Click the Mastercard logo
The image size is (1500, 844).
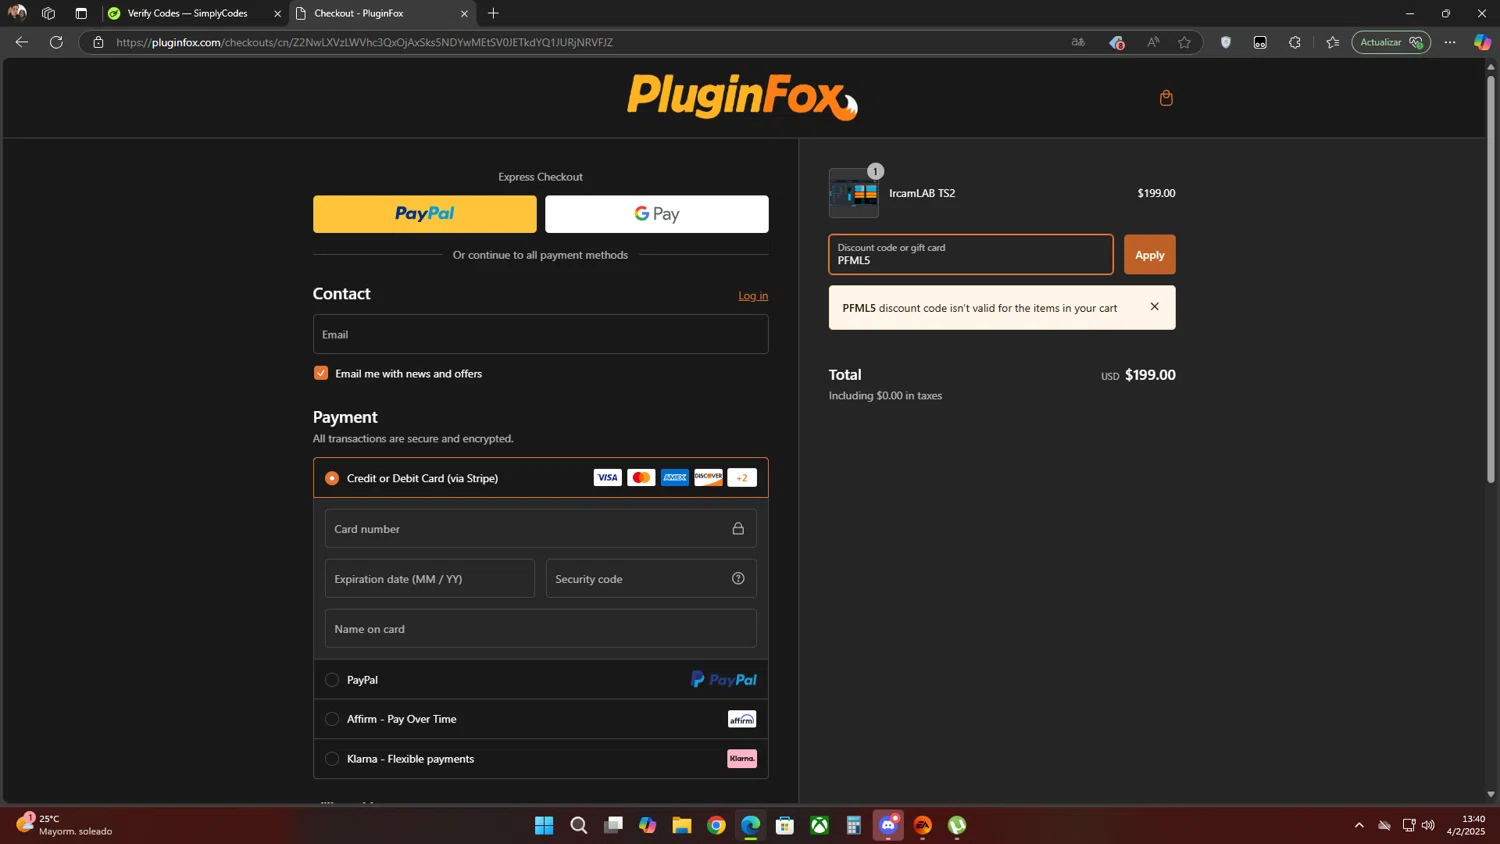[641, 478]
